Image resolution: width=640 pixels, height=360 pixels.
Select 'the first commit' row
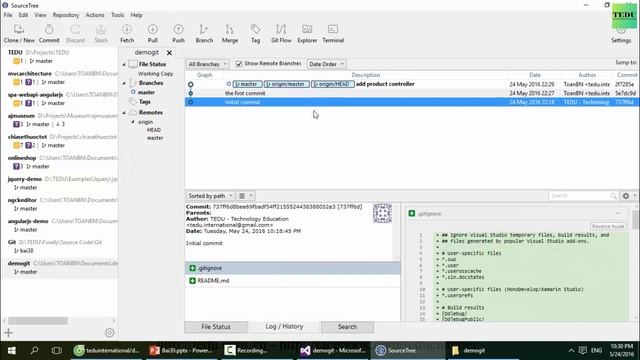coord(411,93)
